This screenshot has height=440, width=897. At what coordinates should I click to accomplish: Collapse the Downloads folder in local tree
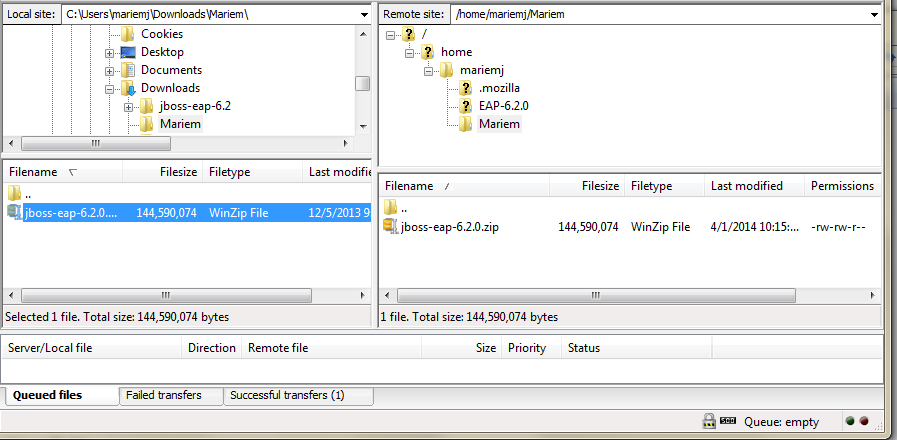click(109, 89)
